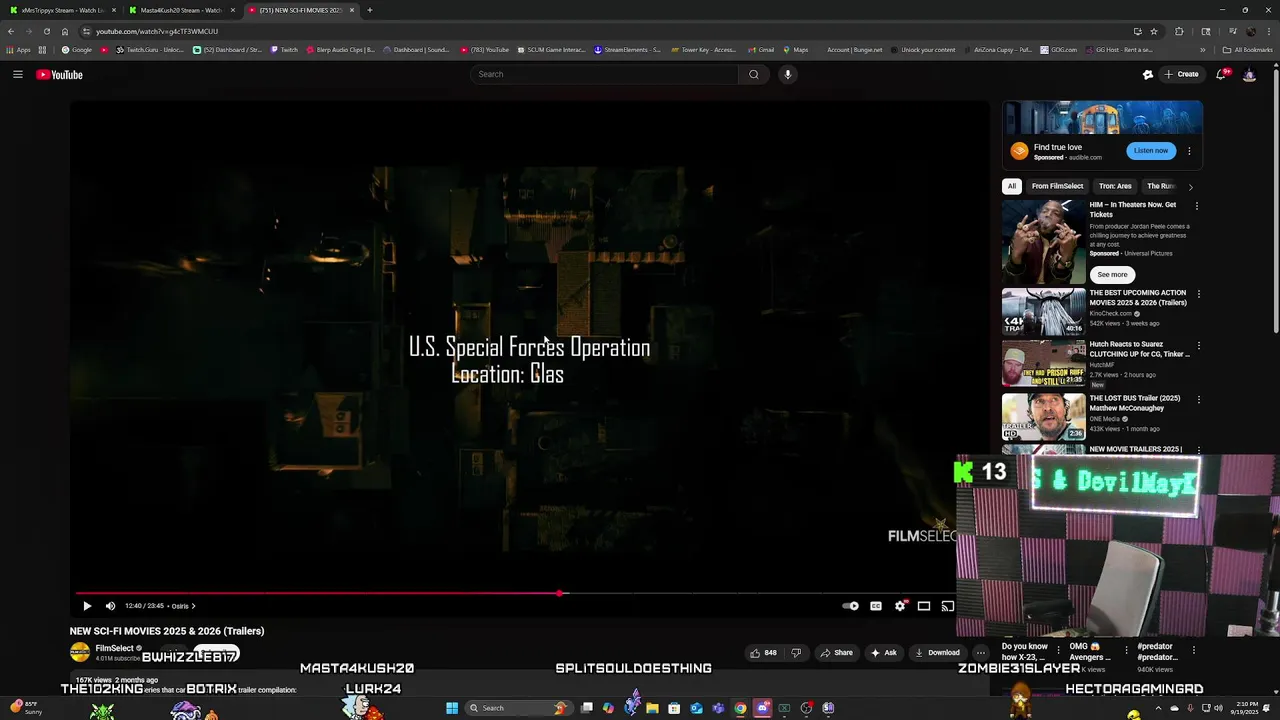Cast video with the Play on TV icon
Viewport: 1280px width, 720px height.
(948, 606)
